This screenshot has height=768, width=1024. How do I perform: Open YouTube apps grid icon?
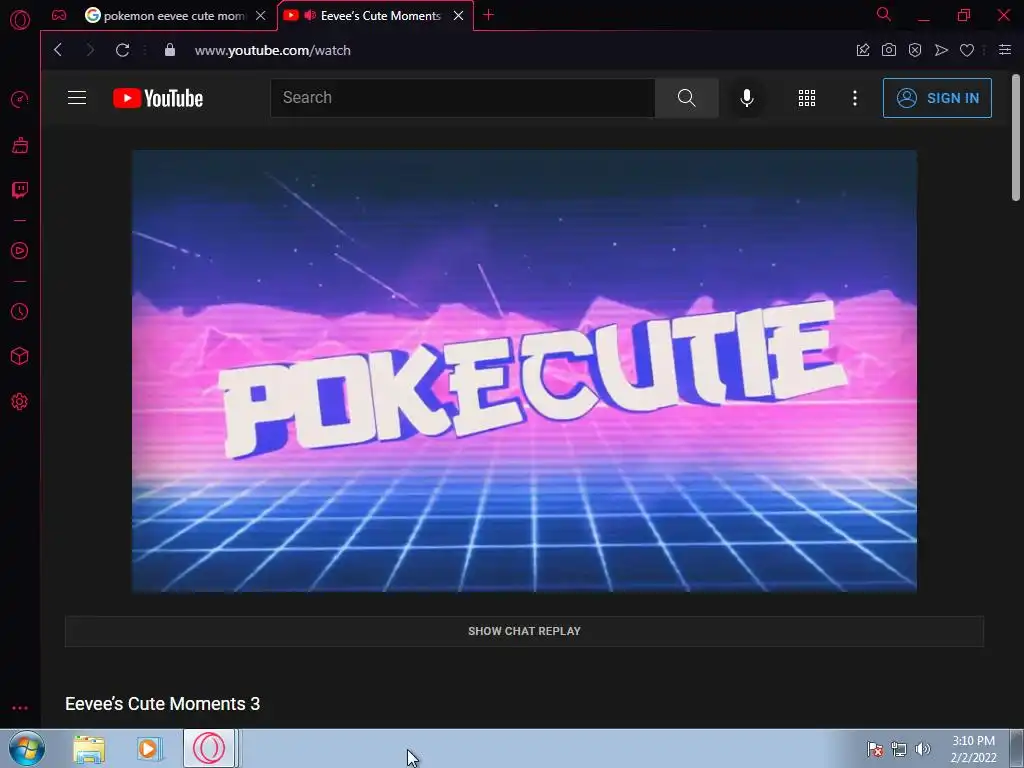(x=807, y=98)
